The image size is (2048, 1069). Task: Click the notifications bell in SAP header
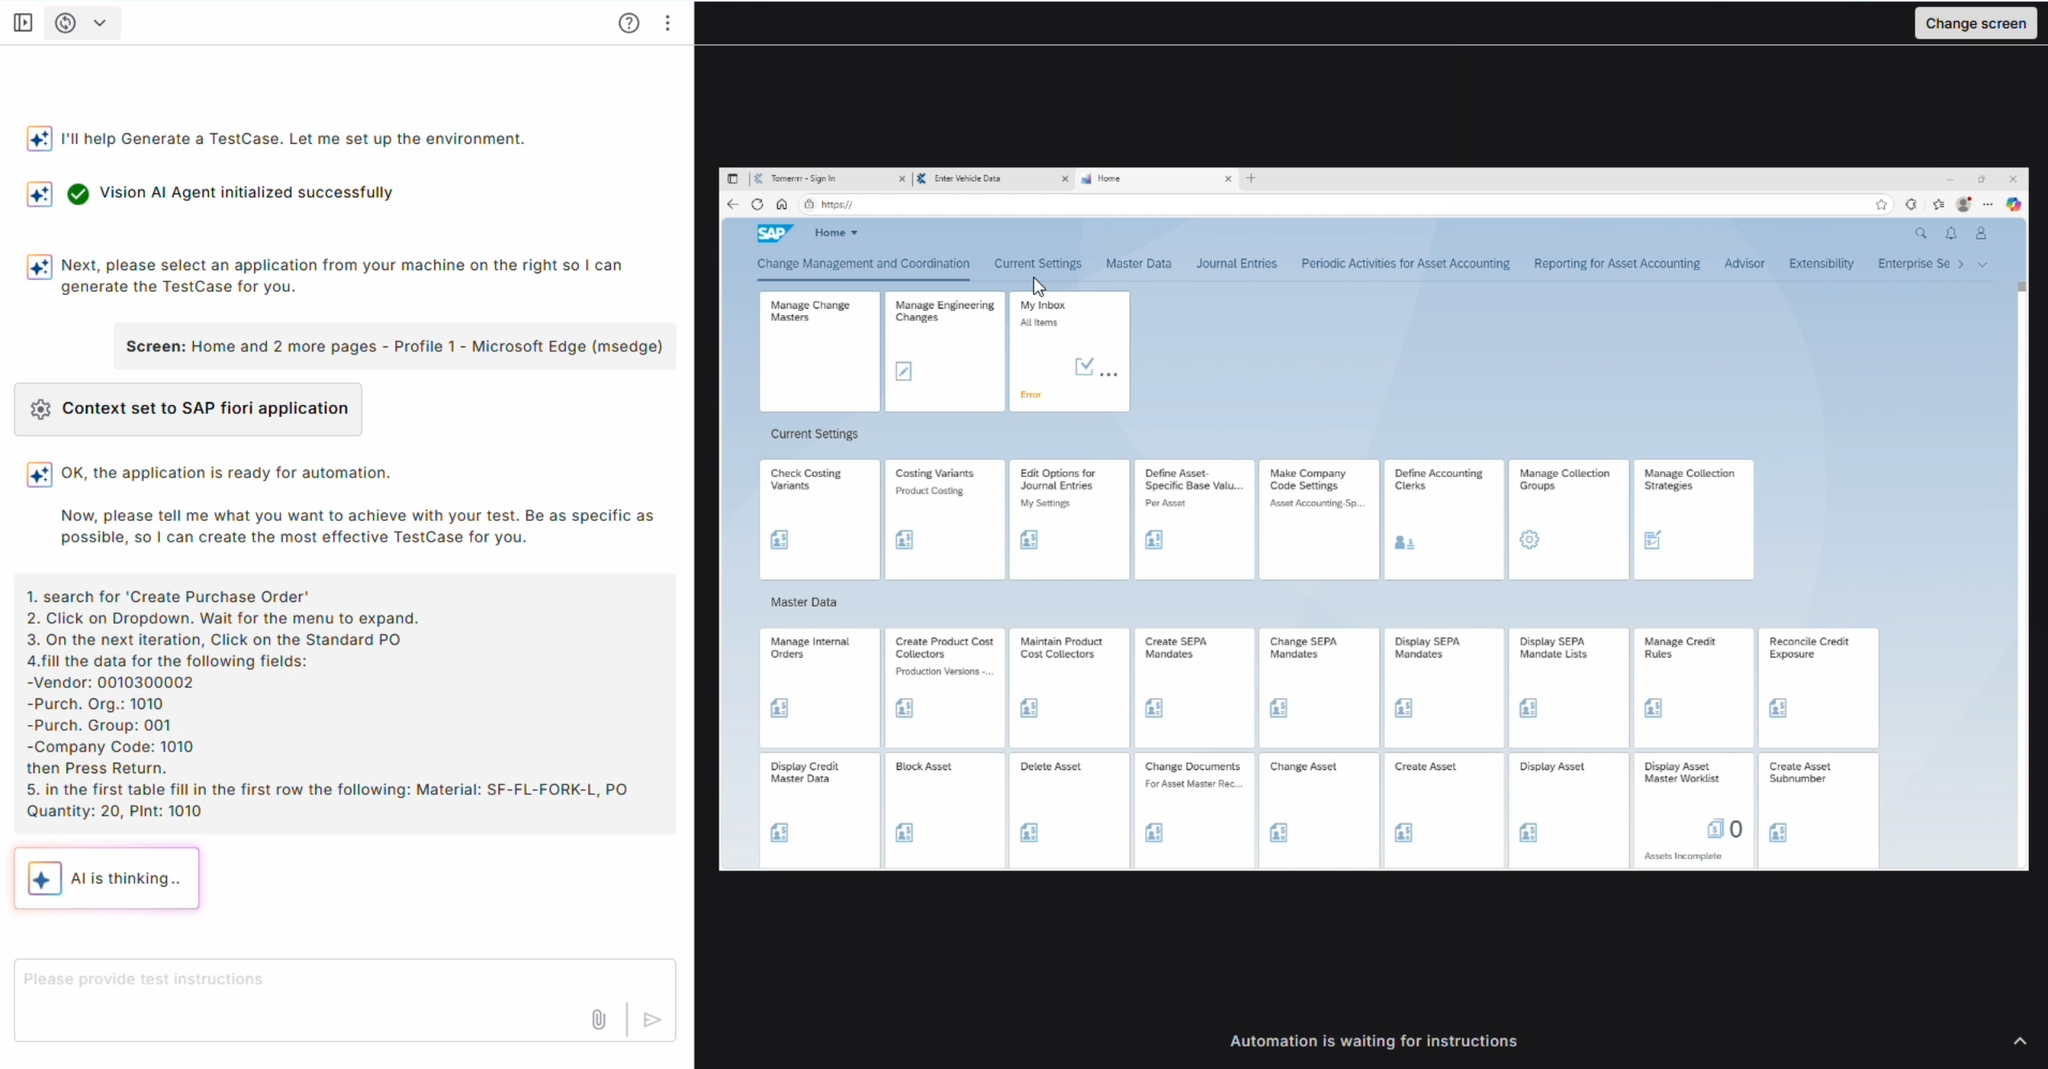pos(1950,232)
